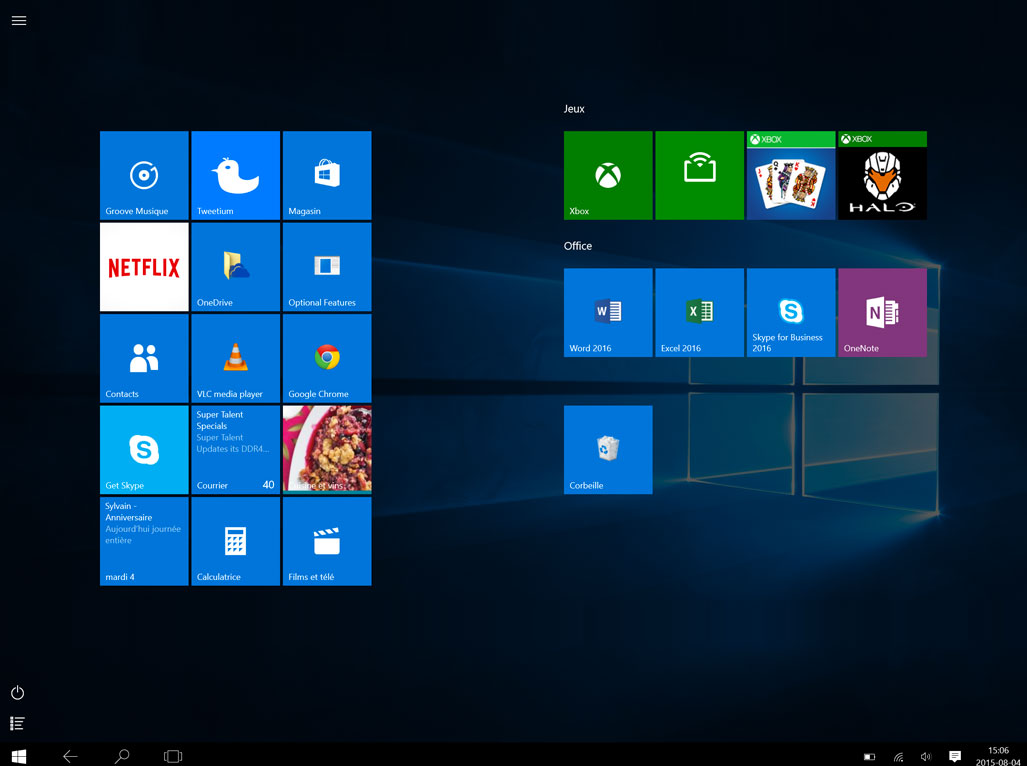Open the Xbox tile
This screenshot has height=766, width=1027.
pos(608,175)
